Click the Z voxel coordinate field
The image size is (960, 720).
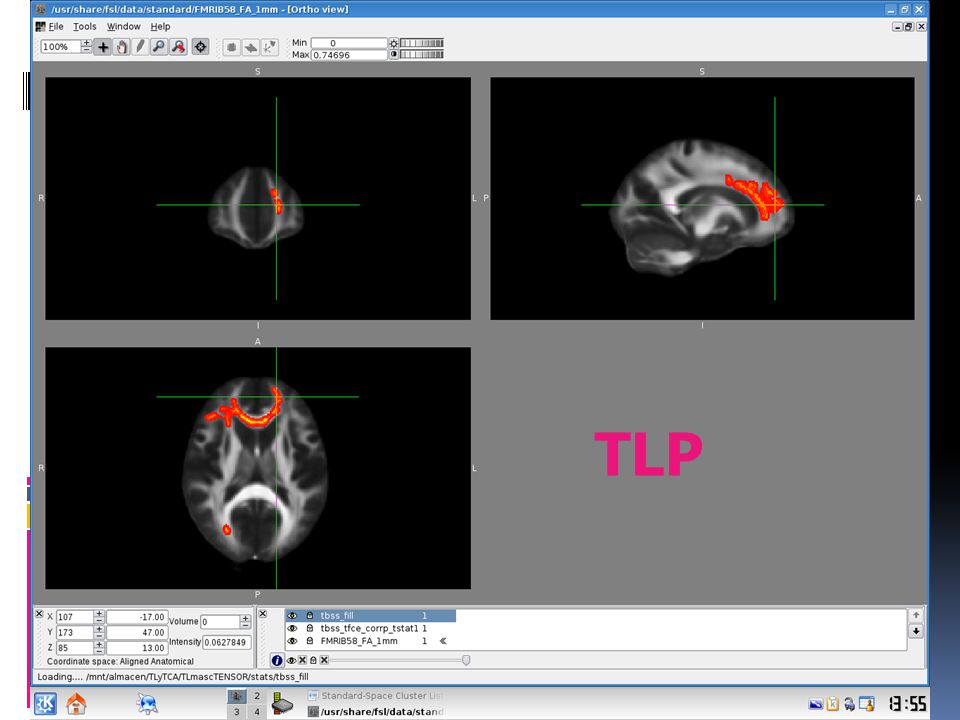click(74, 648)
